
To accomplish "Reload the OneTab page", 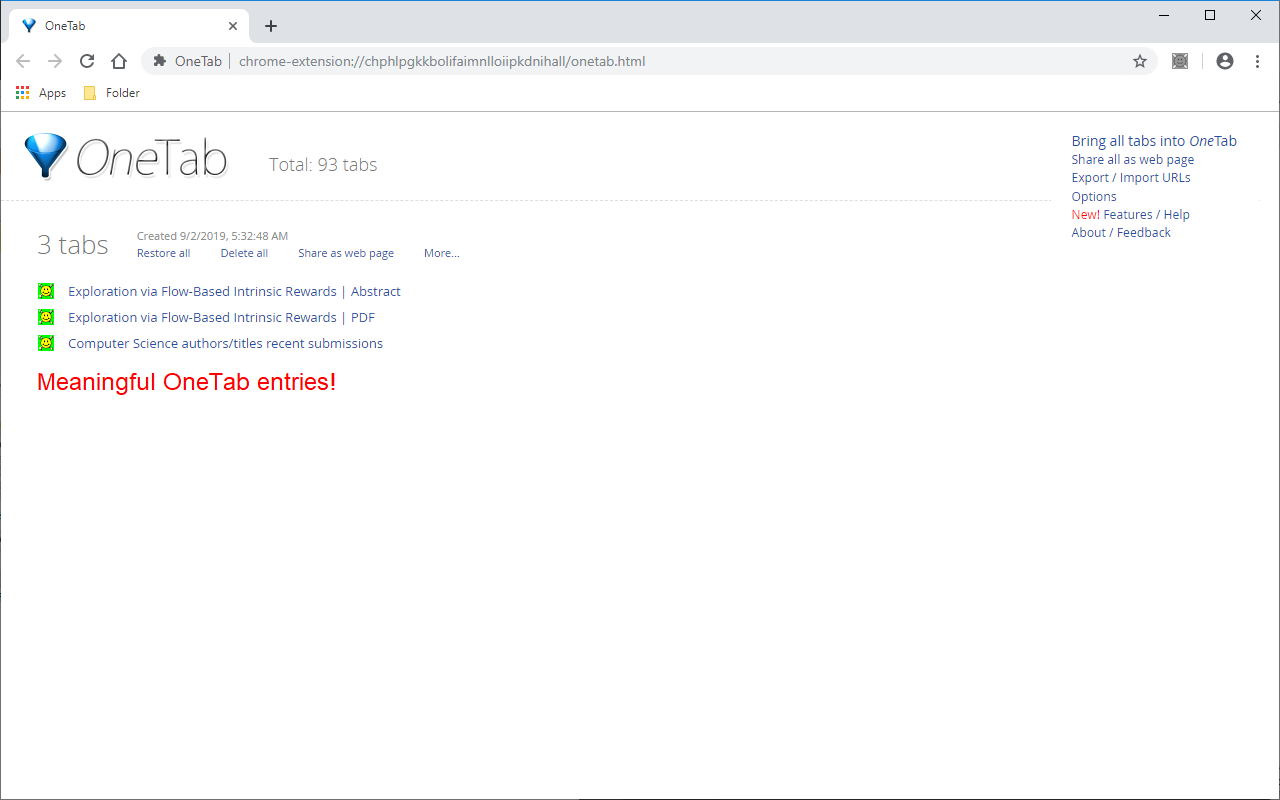I will click(x=87, y=61).
